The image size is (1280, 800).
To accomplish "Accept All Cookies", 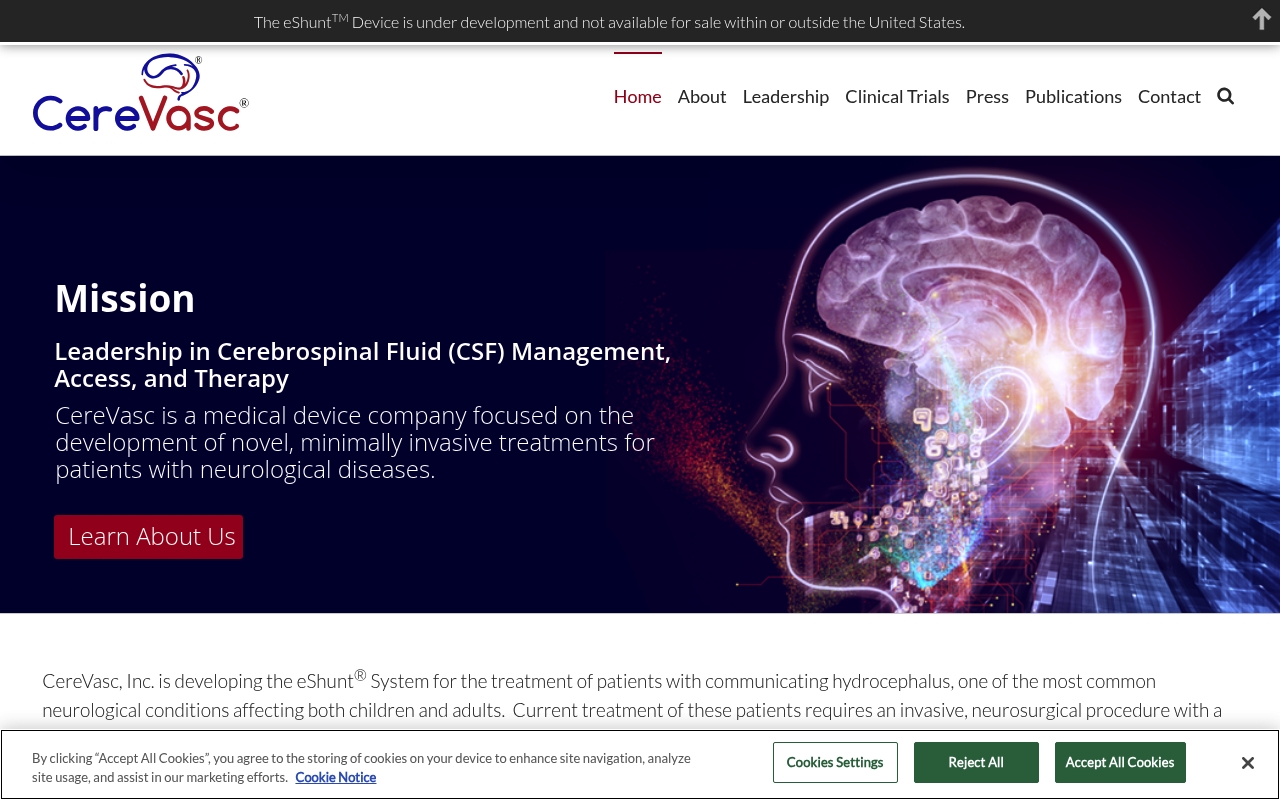I will pyautogui.click(x=1120, y=762).
